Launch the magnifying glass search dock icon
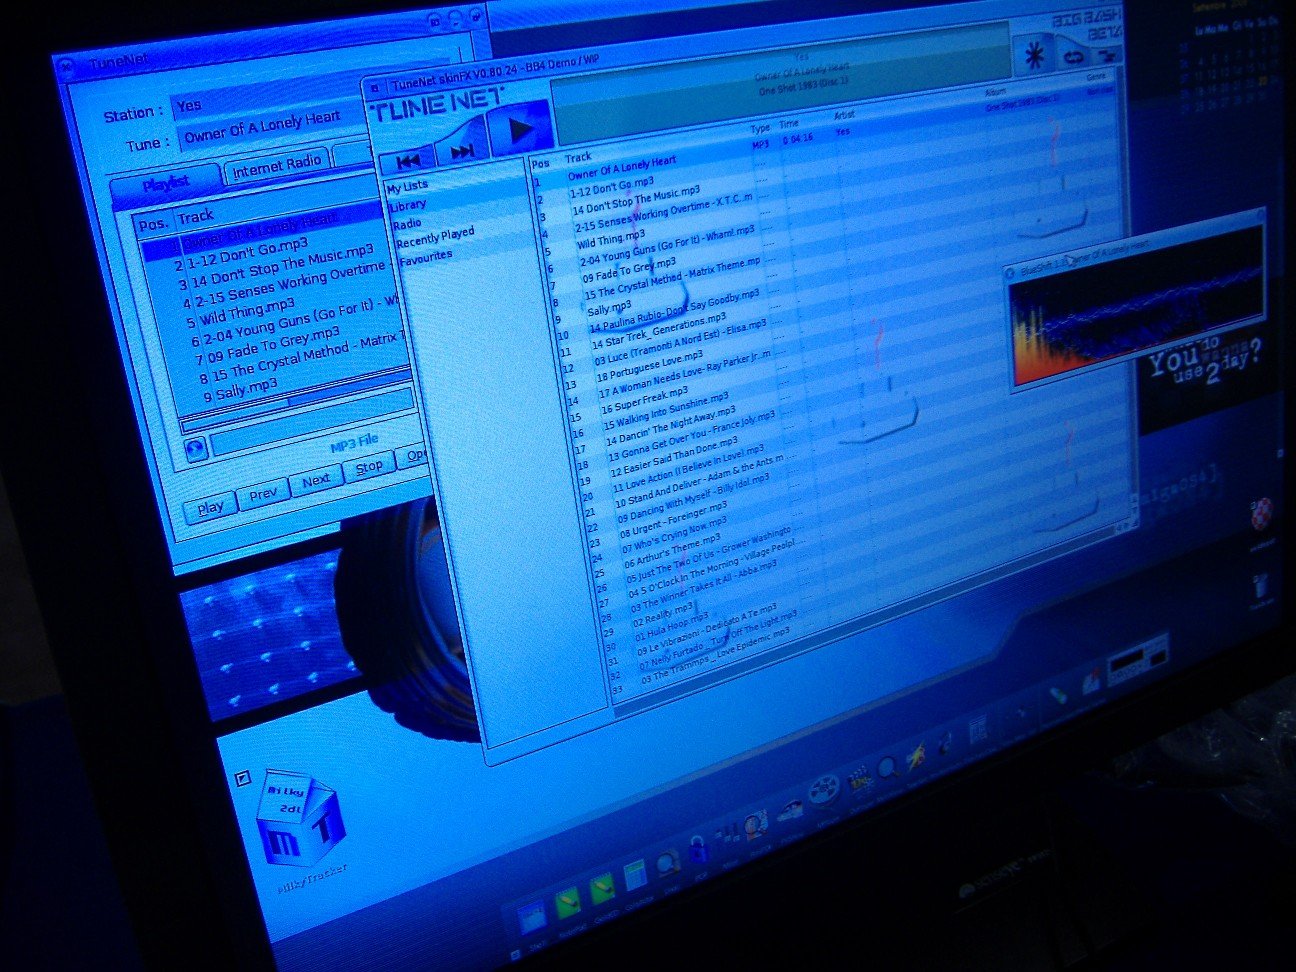The height and width of the screenshot is (972, 1296). [886, 768]
